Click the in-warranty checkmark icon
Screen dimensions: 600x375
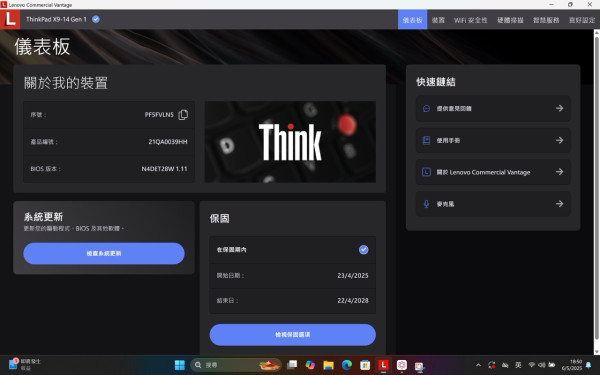[x=364, y=249]
